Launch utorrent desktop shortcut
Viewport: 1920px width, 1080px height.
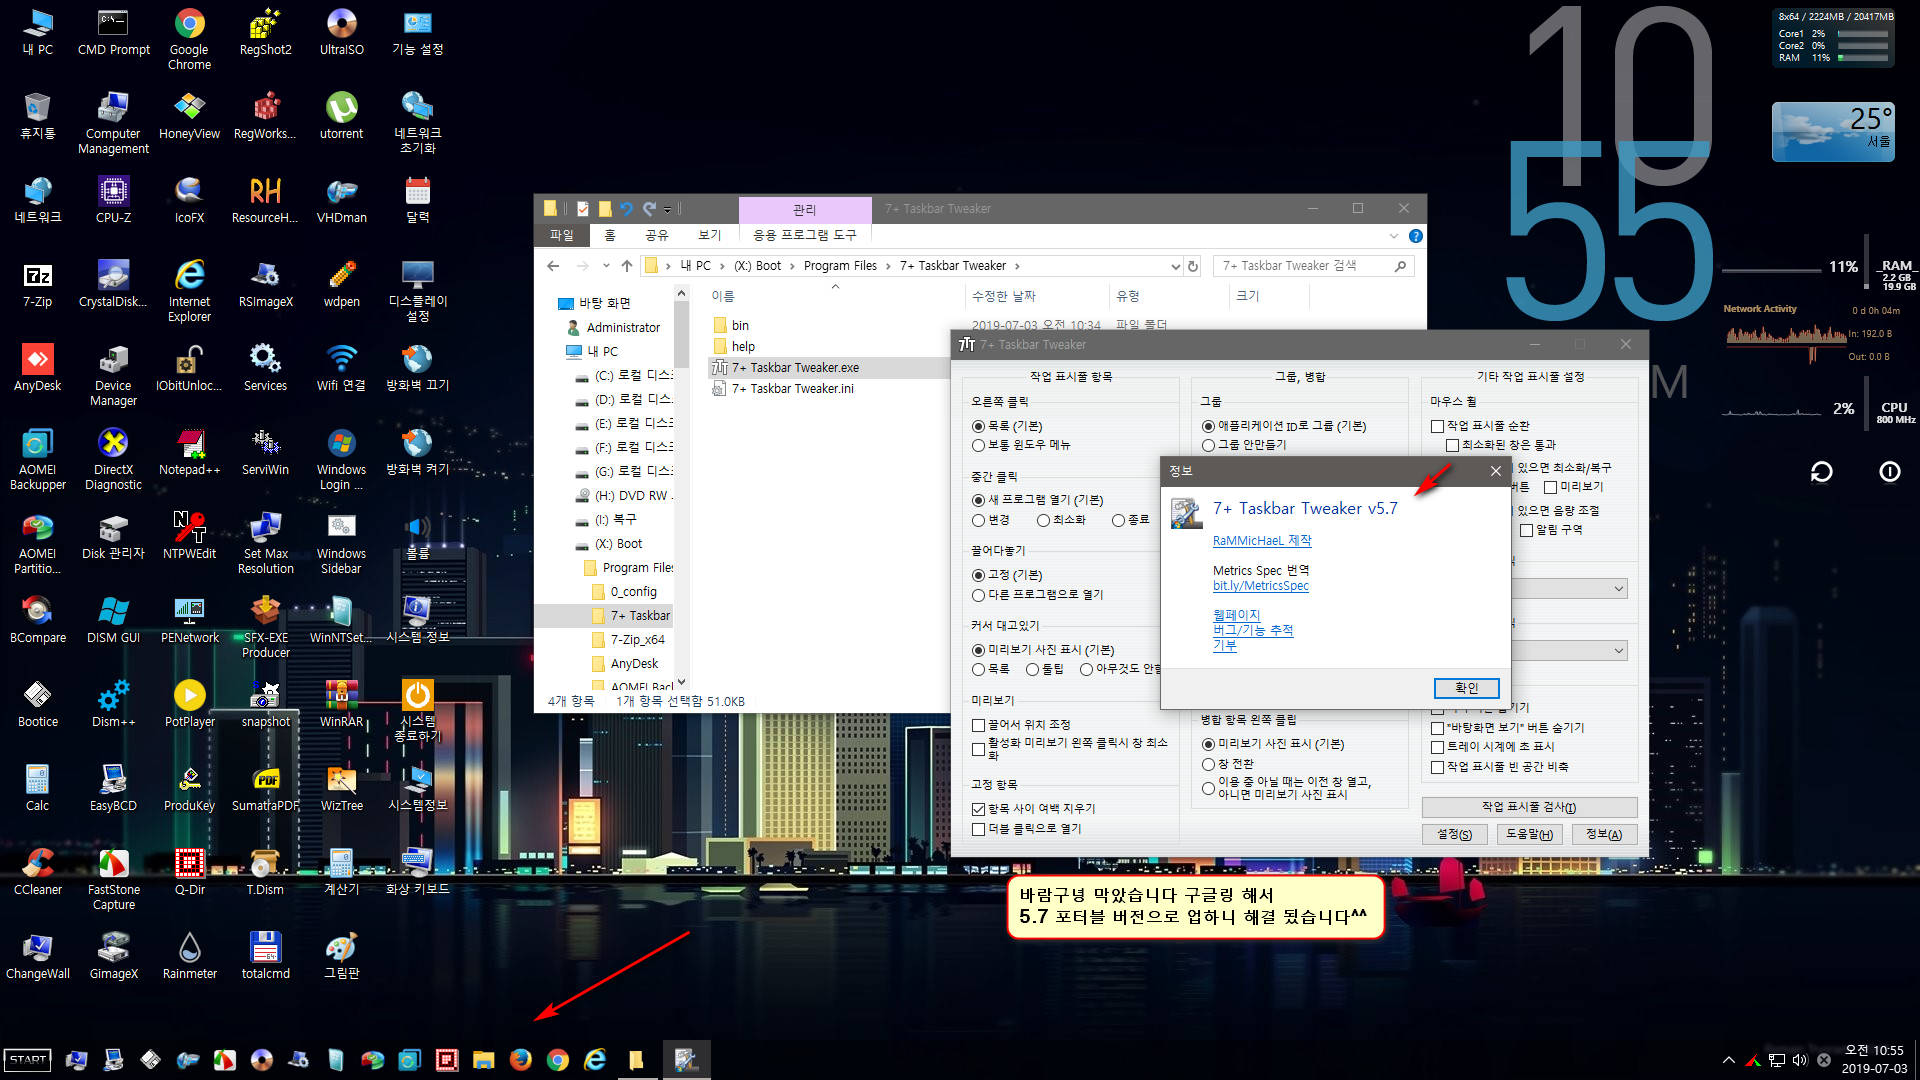coord(341,117)
